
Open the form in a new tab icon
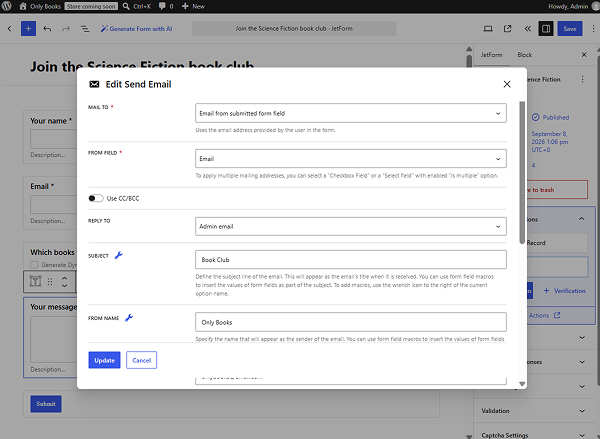point(507,29)
